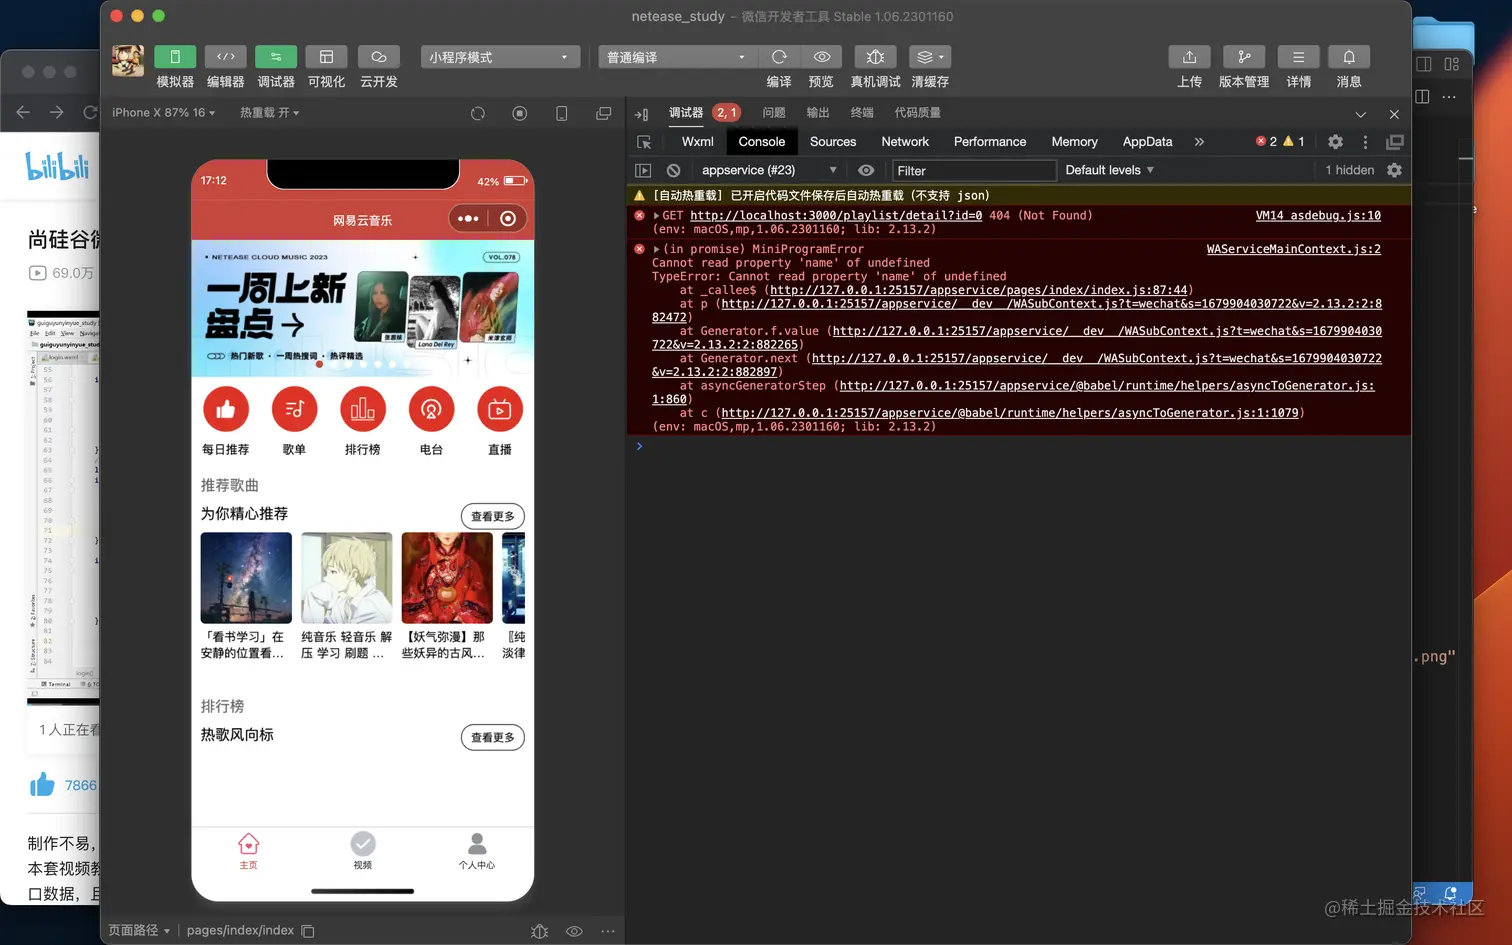Tap the 每日推荐 daily recommend icon in simulator
Image resolution: width=1512 pixels, height=945 pixels.
tap(225, 409)
